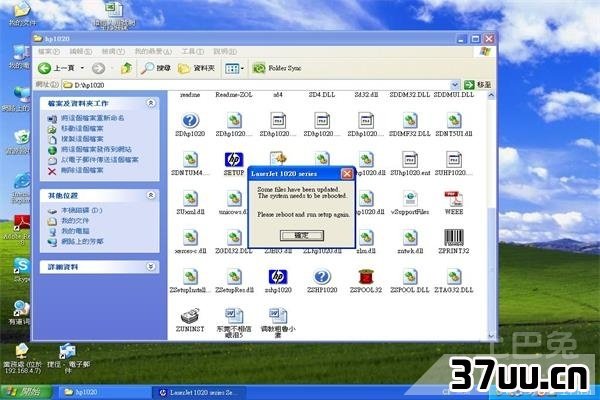The width and height of the screenshot is (600, 400).
Task: Select the SUxml.dll file icon
Action: click(190, 199)
